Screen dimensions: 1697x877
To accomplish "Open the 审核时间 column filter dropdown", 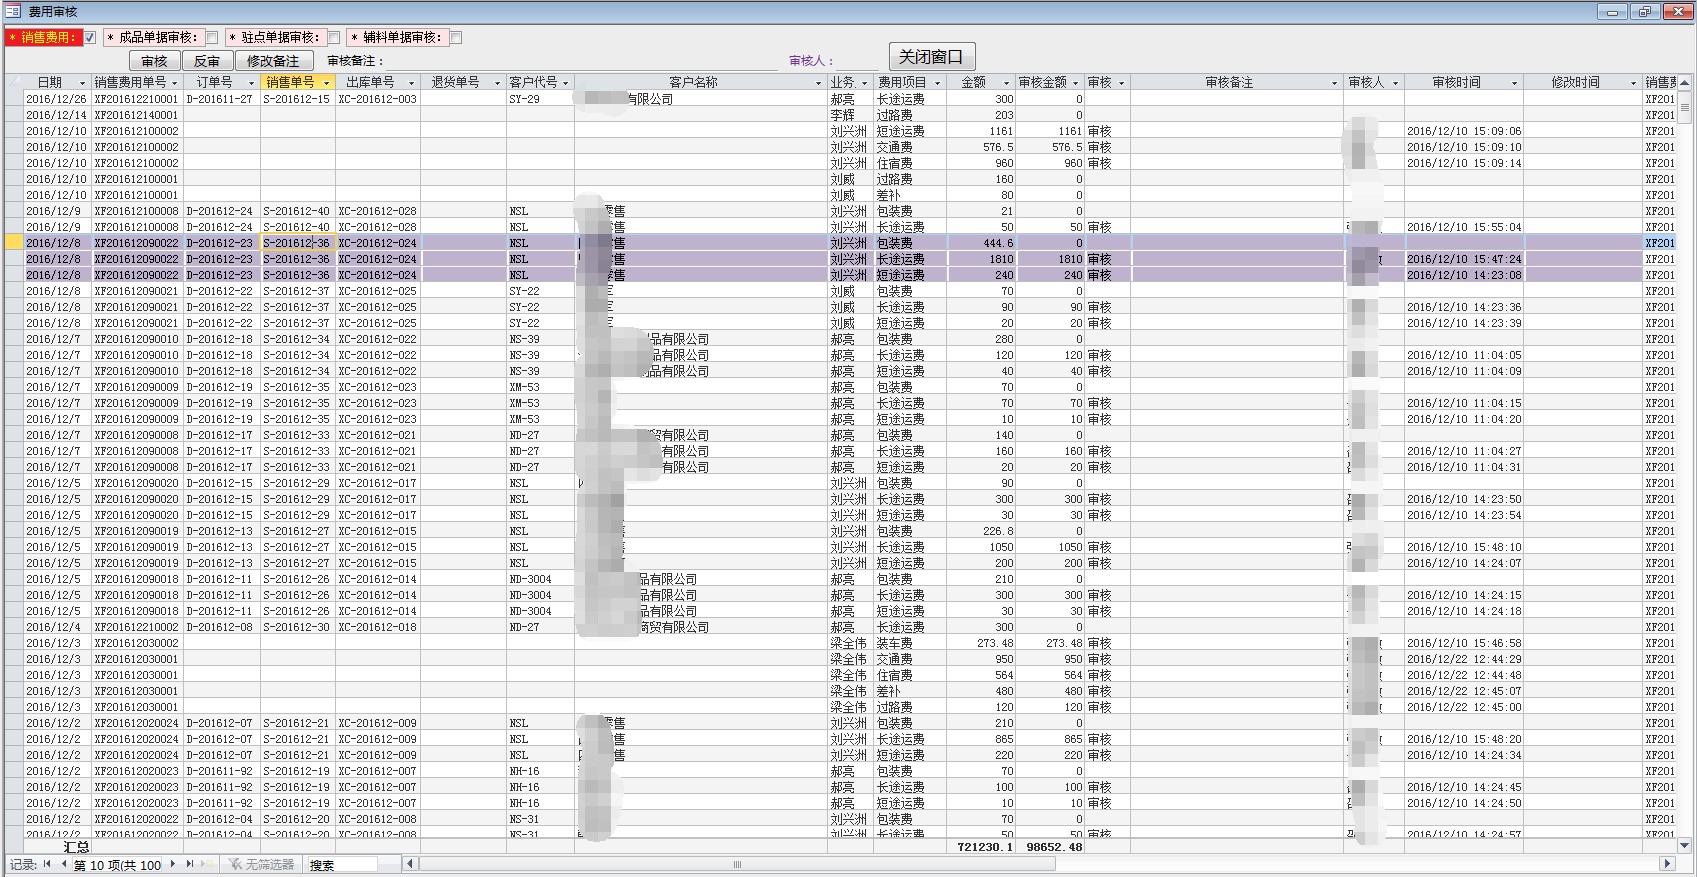I will click(1515, 83).
